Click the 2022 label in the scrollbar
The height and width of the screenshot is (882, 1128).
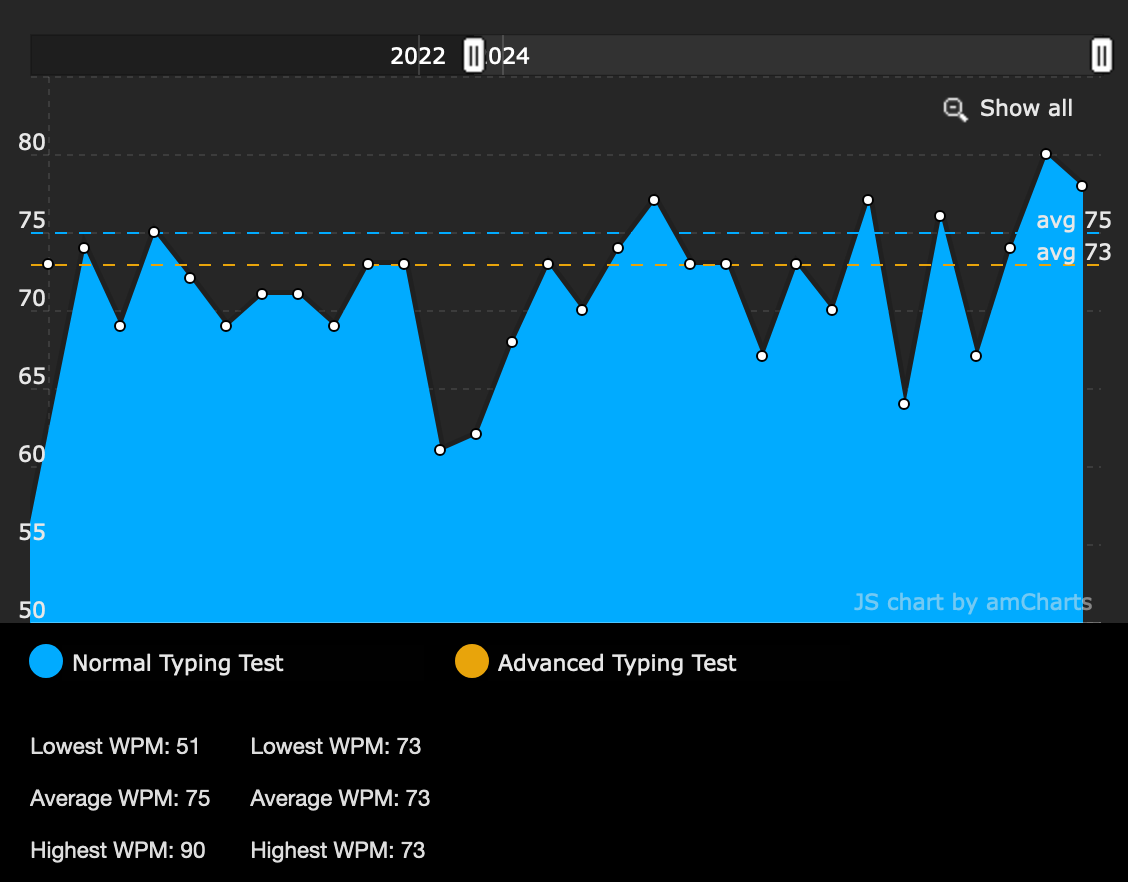(417, 56)
